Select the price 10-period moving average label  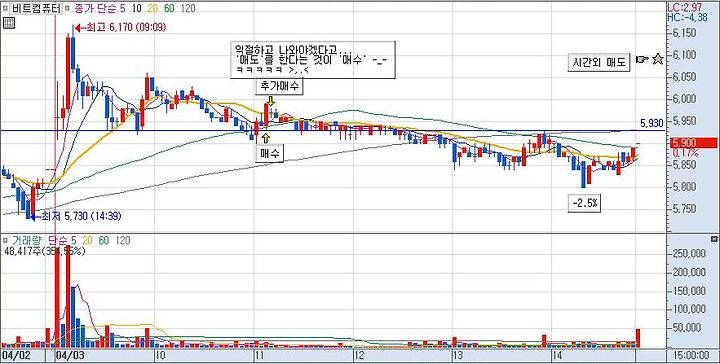136,8
